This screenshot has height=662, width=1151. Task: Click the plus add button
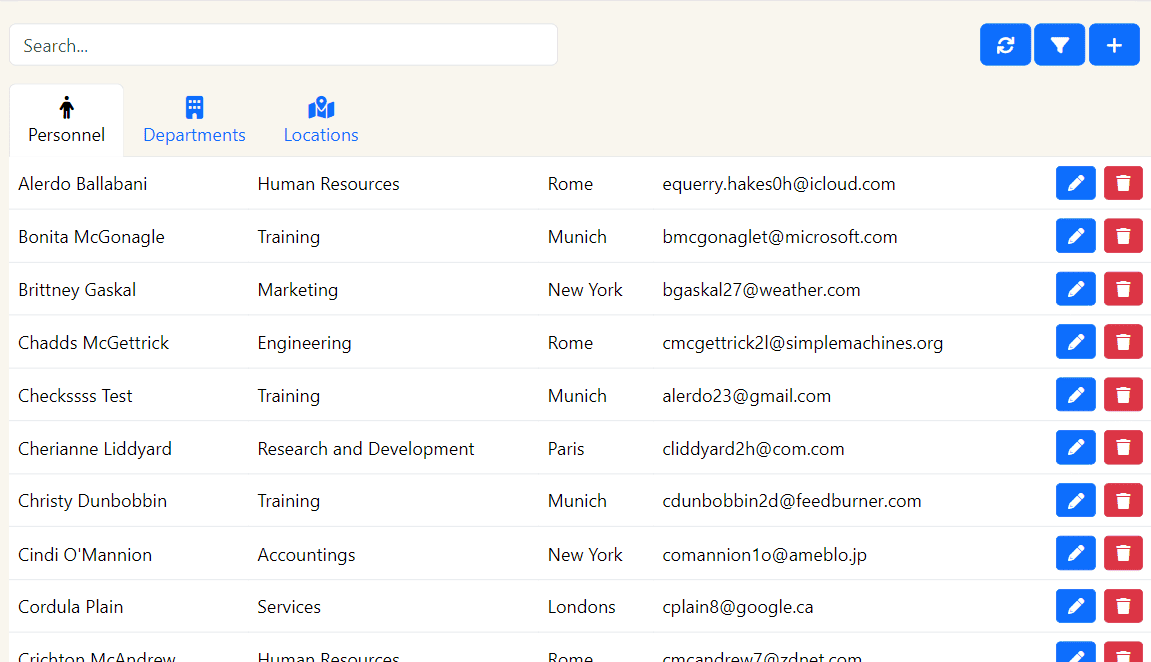[x=1114, y=45]
